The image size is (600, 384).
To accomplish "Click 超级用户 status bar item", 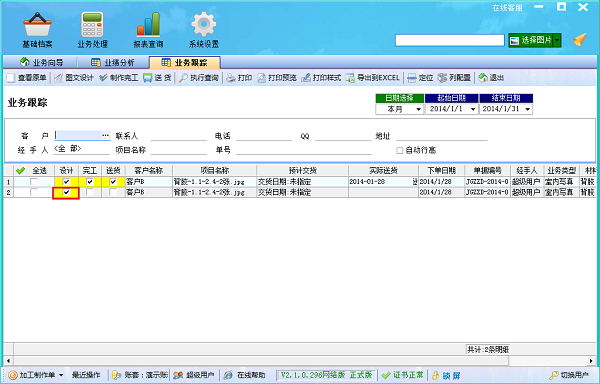I will [x=194, y=375].
